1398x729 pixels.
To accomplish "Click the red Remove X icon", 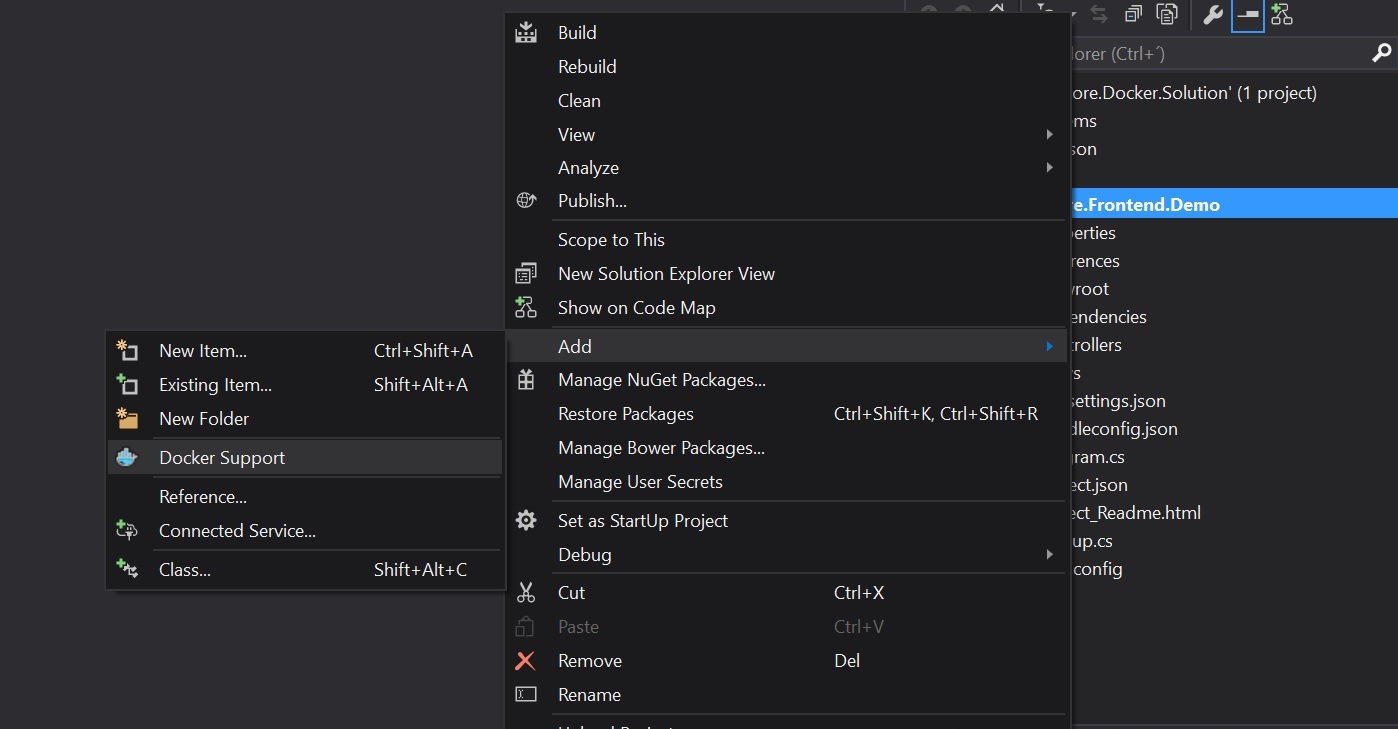I will (526, 661).
